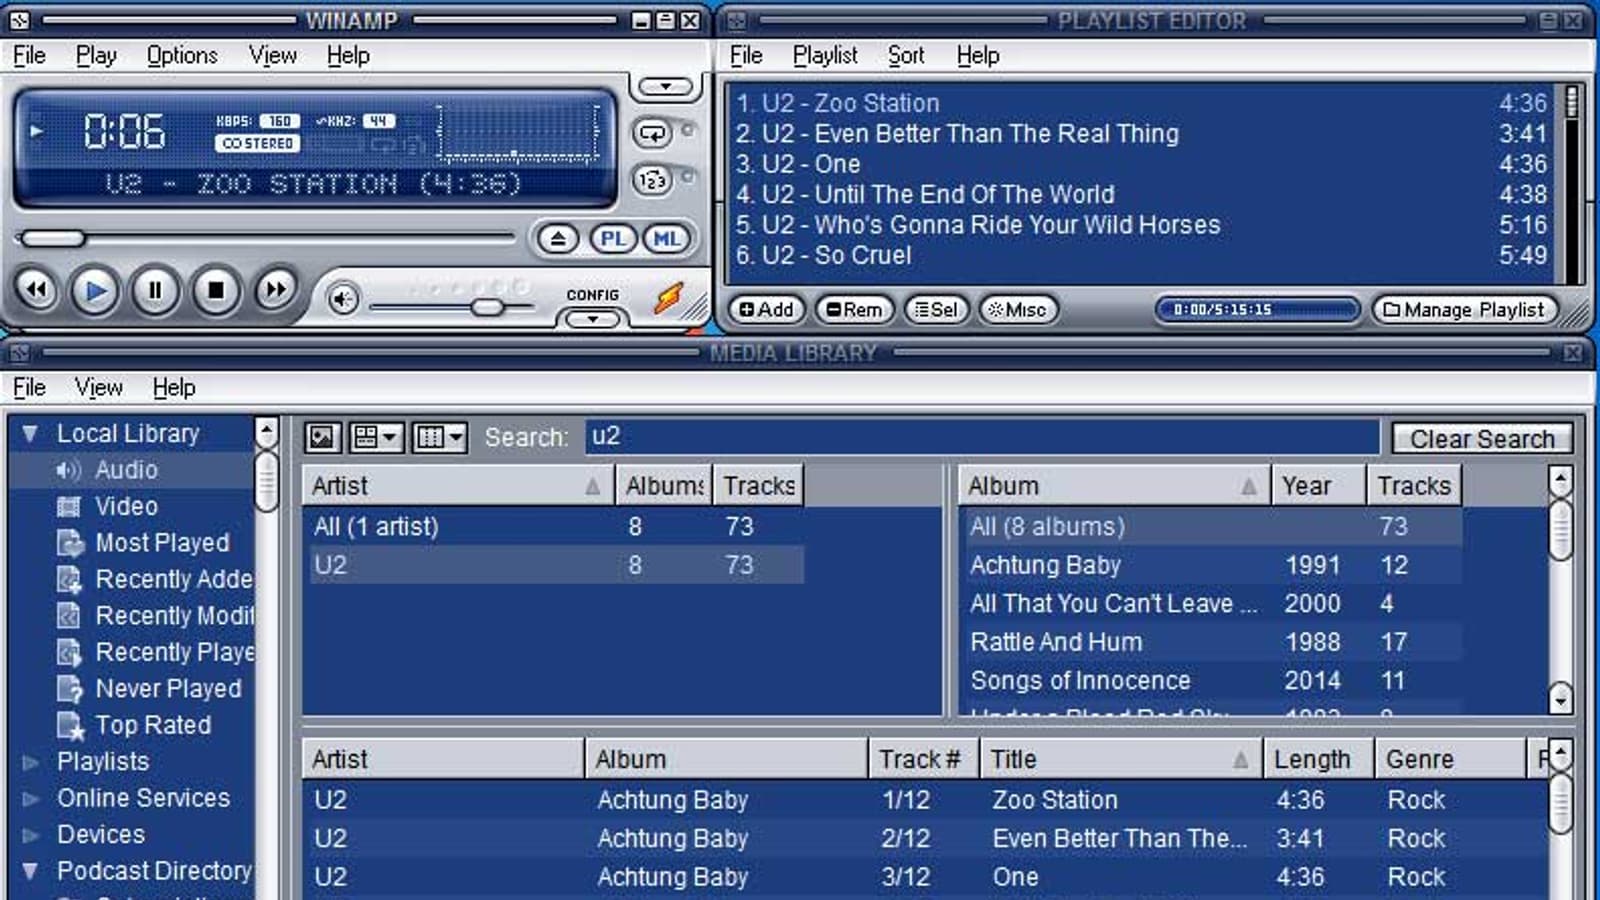Skip to next track button
Screen dimensions: 1600x900
(275, 291)
